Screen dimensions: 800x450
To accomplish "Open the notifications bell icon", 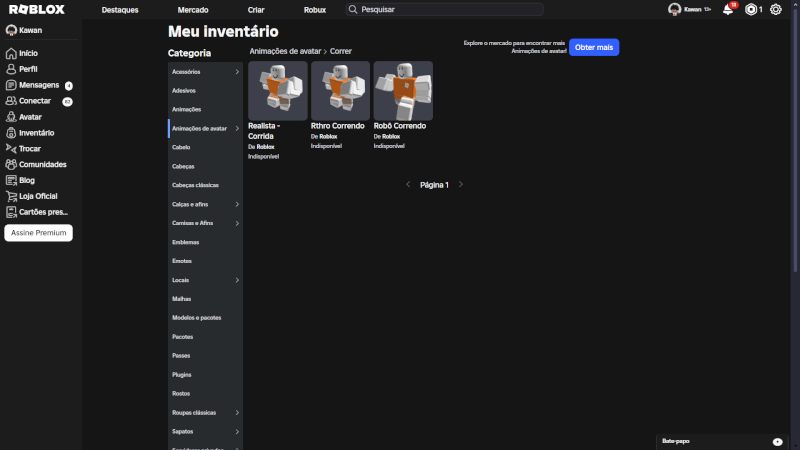I will coord(728,9).
